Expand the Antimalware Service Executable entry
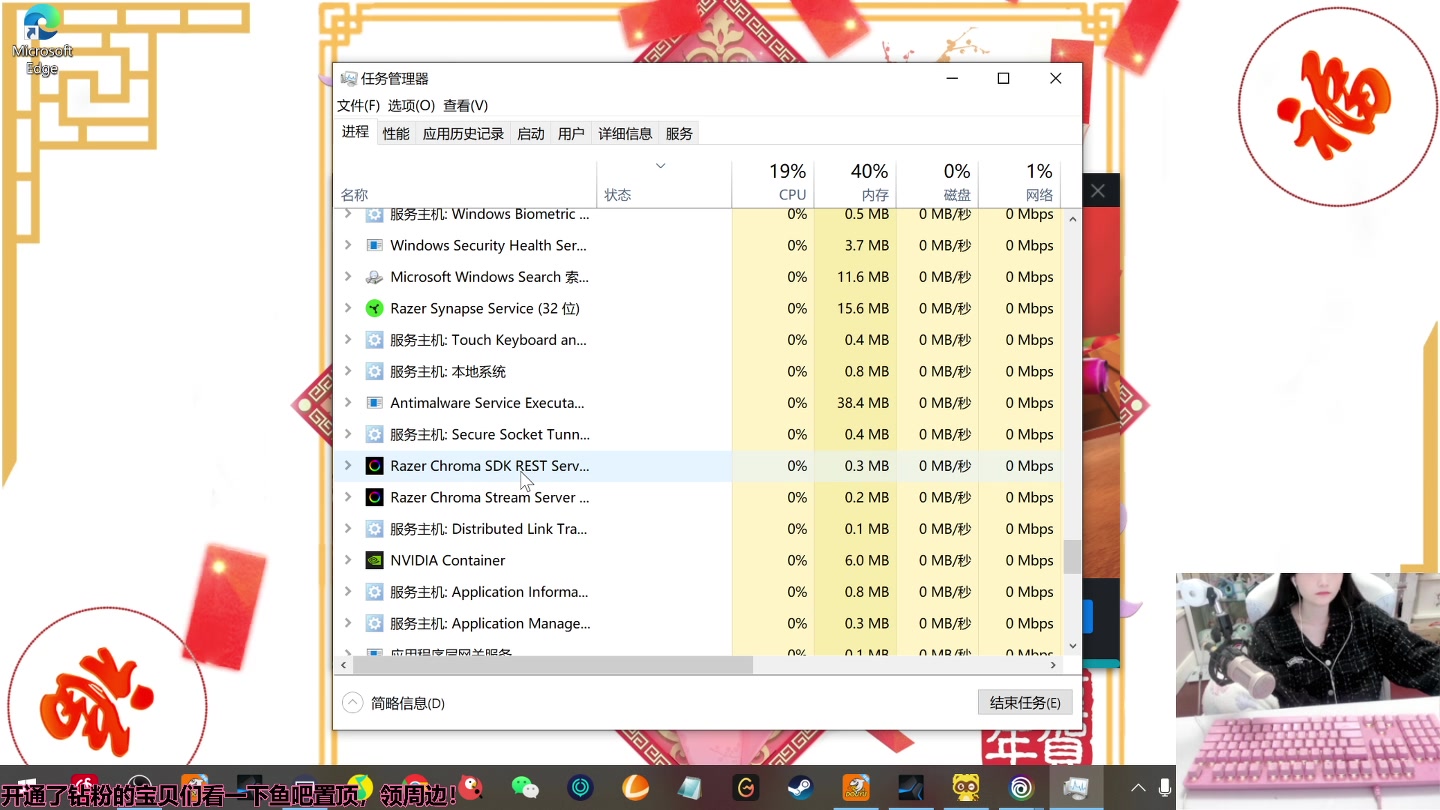1440x810 pixels. tap(347, 402)
